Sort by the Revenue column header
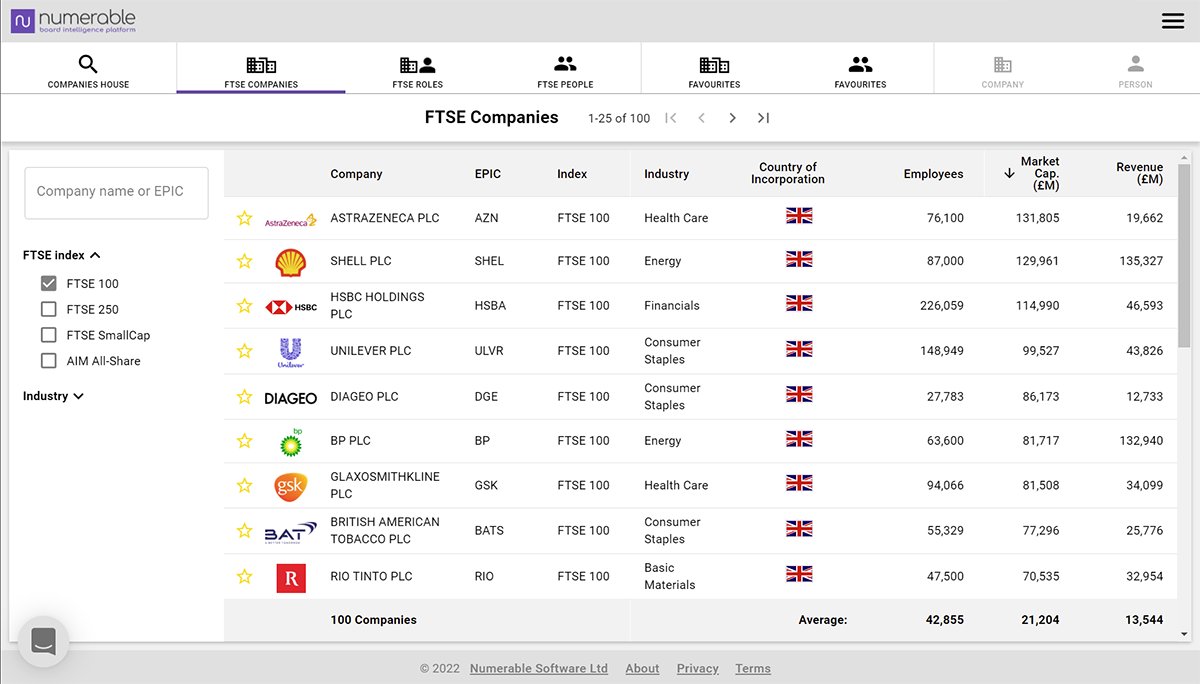 click(x=1139, y=173)
